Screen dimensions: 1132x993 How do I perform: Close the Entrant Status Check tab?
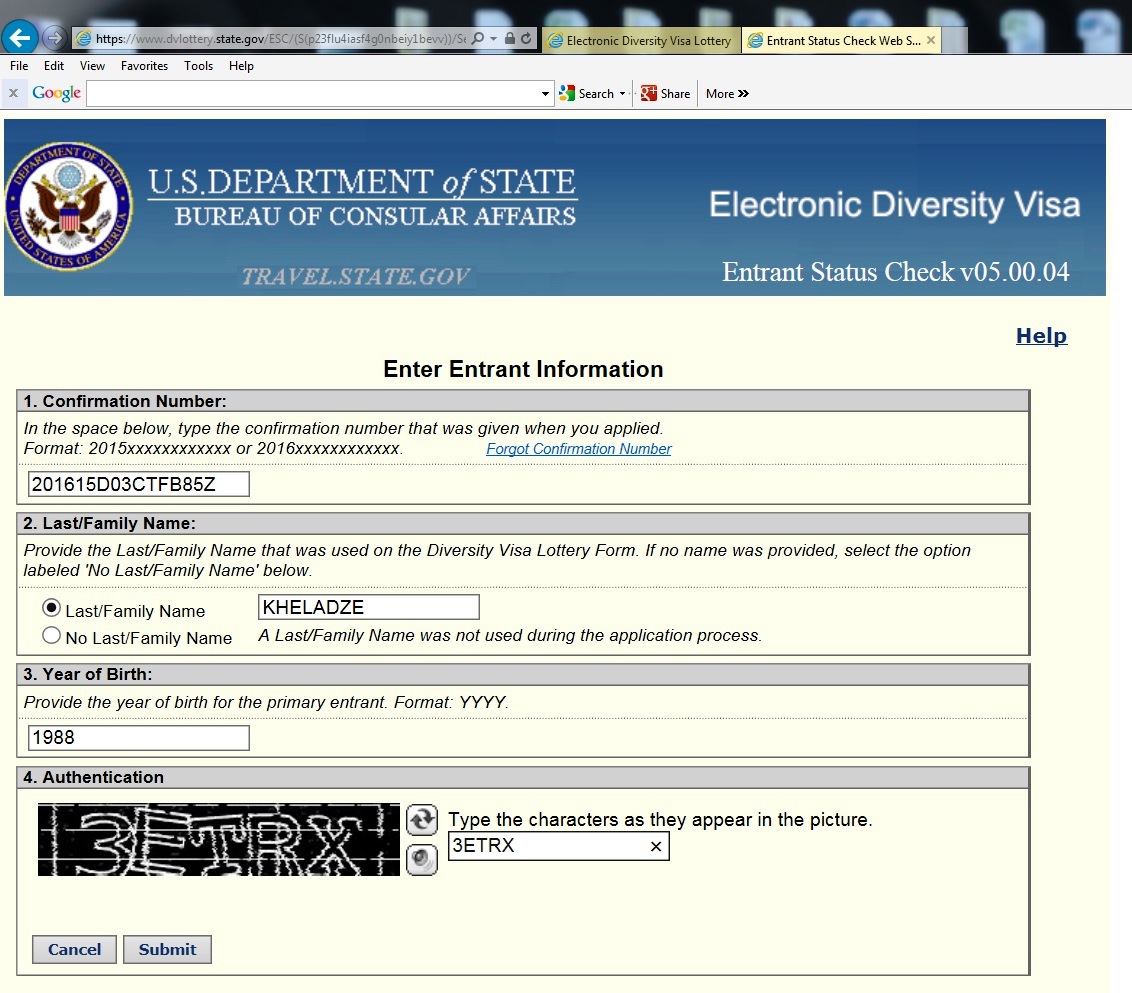coord(931,40)
